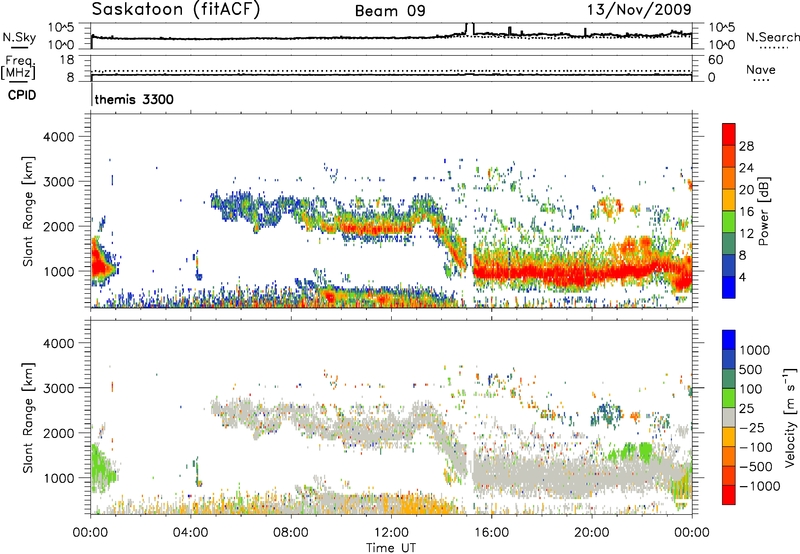Click the red top of power colorbar
The height and width of the screenshot is (554, 800).
click(729, 134)
